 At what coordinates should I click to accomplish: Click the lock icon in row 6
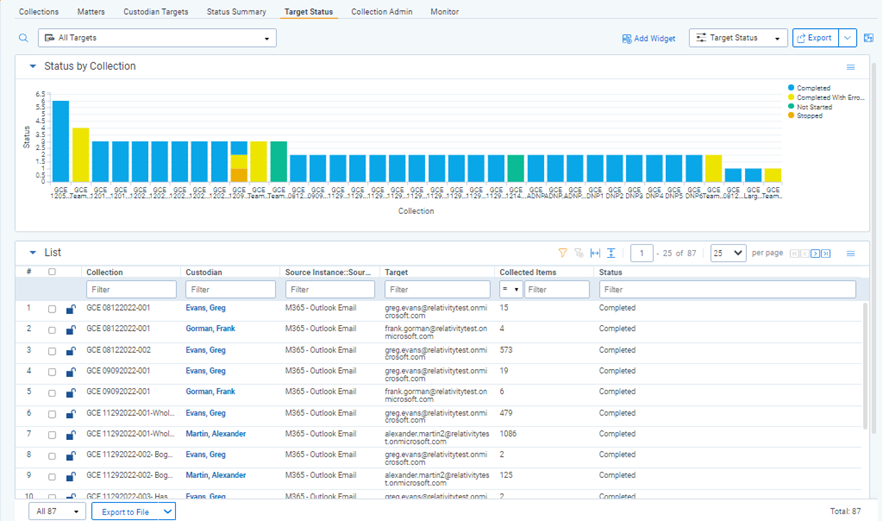tap(71, 414)
